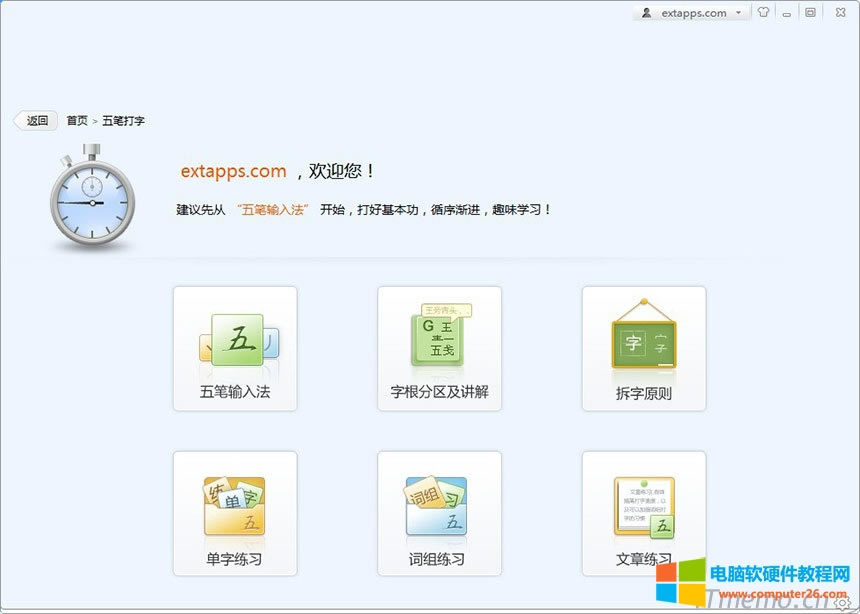This screenshot has width=860, height=614.
Task: Click the Windows logo watermark at bottom right
Action: pos(679,585)
